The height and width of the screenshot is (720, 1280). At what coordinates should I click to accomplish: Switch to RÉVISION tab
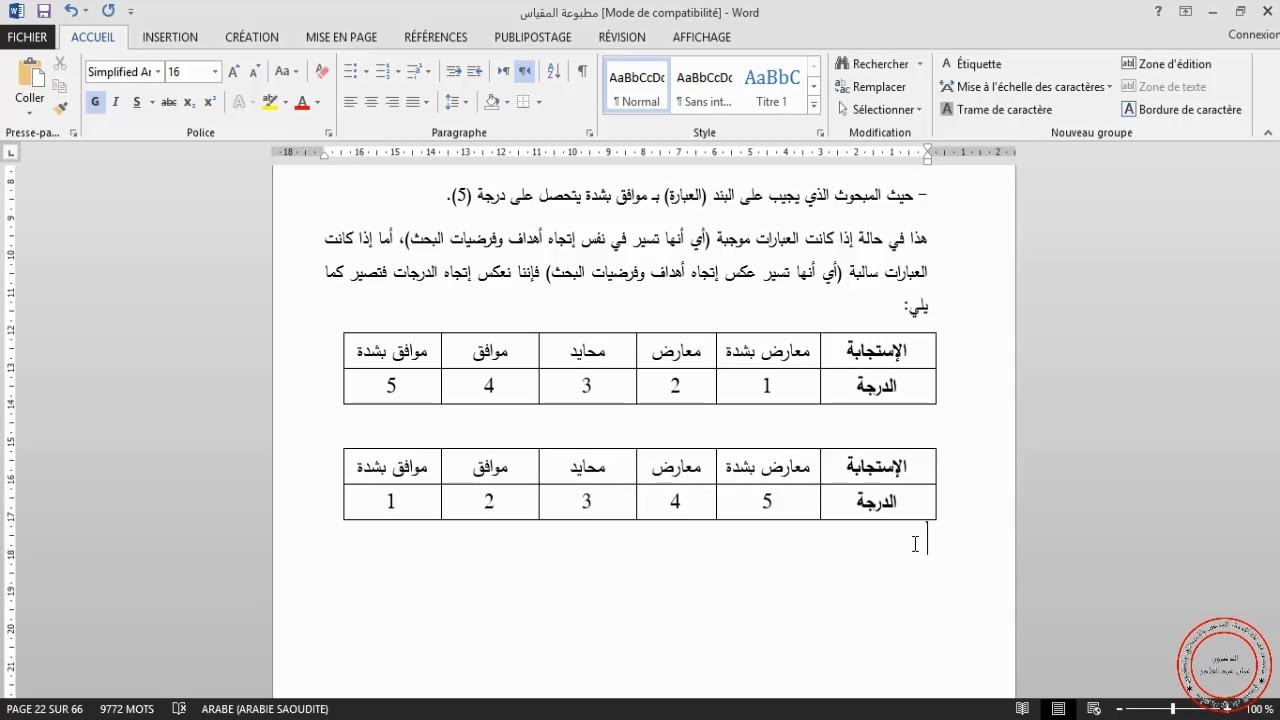622,37
